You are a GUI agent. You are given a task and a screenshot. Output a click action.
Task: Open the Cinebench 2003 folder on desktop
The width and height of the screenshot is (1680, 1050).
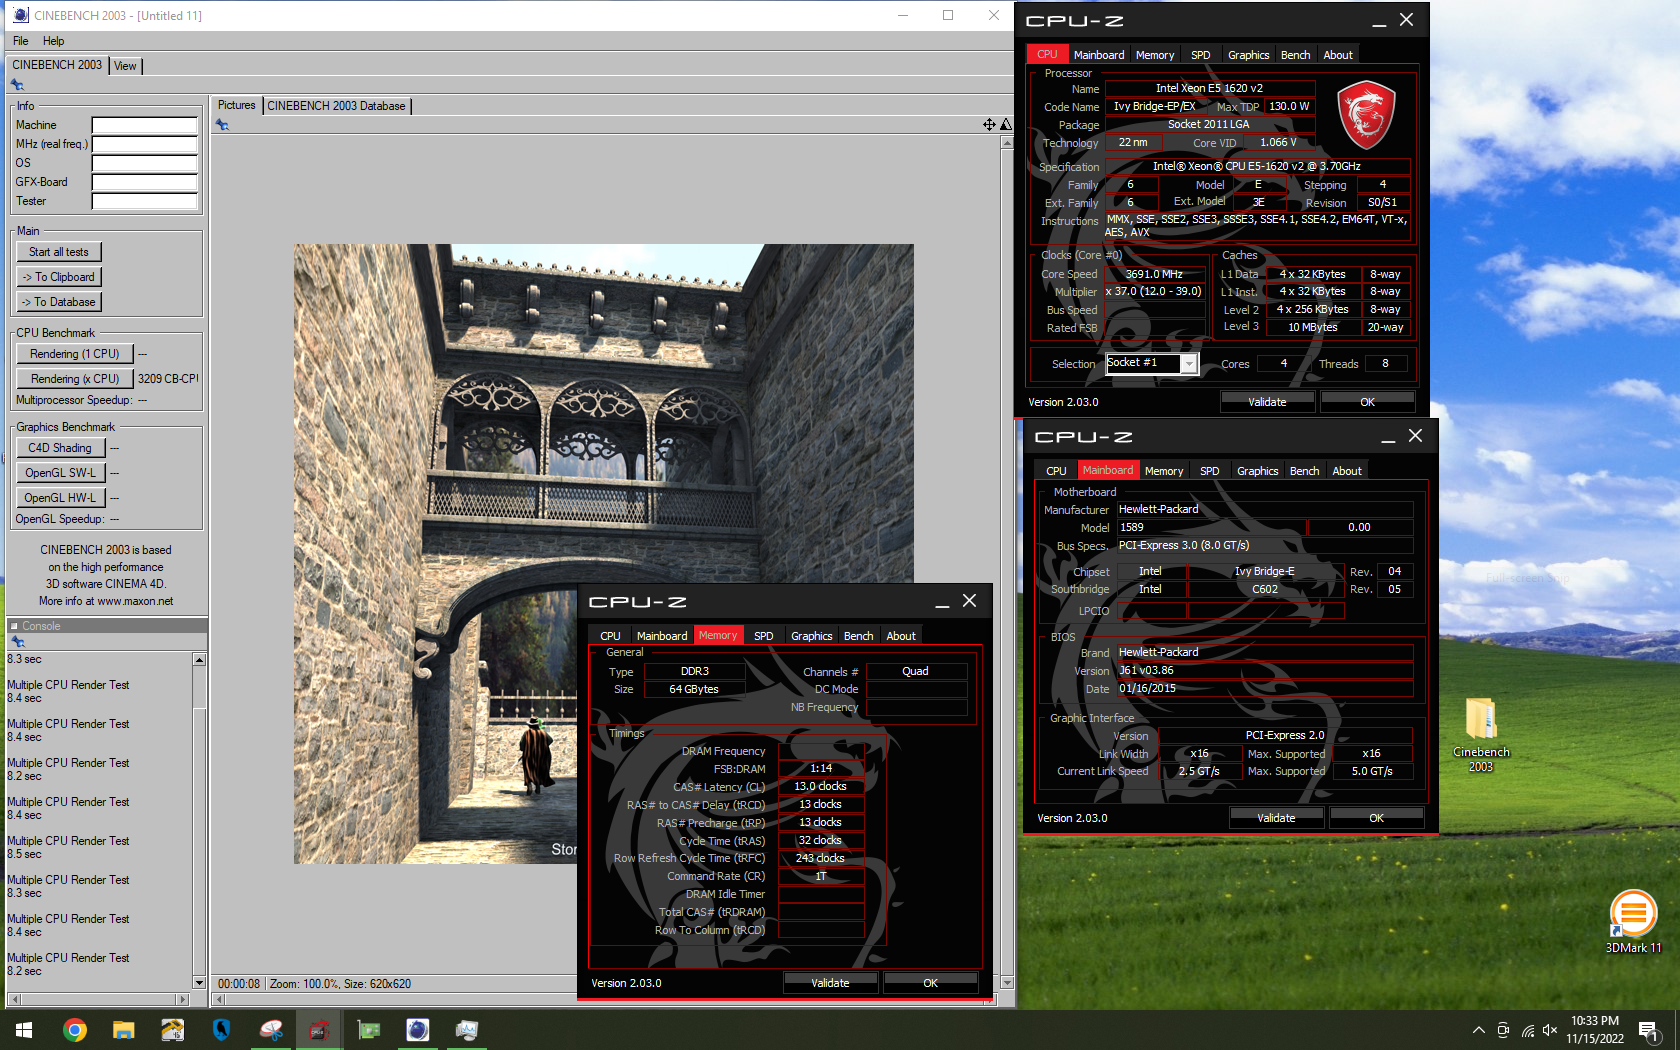pyautogui.click(x=1480, y=735)
